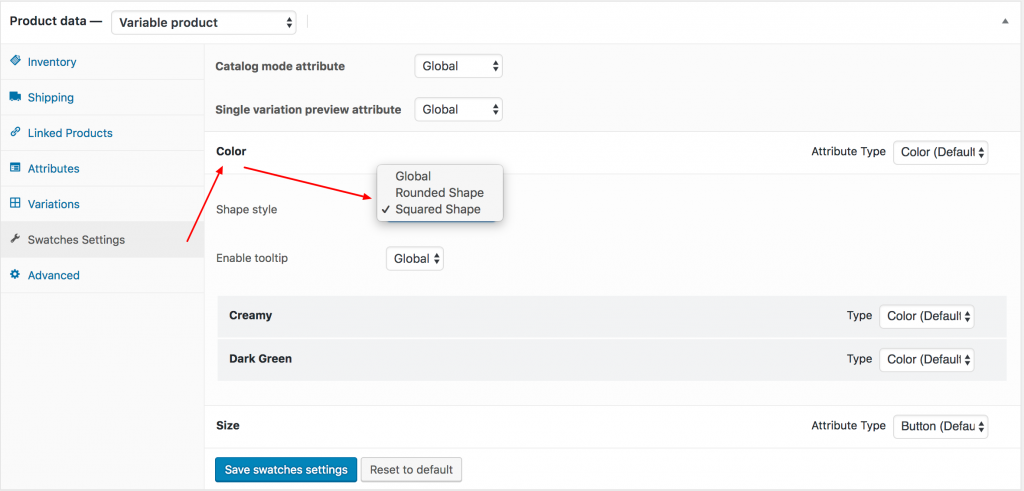Image resolution: width=1024 pixels, height=491 pixels.
Task: Select the checked Squared Shape option
Action: [437, 210]
